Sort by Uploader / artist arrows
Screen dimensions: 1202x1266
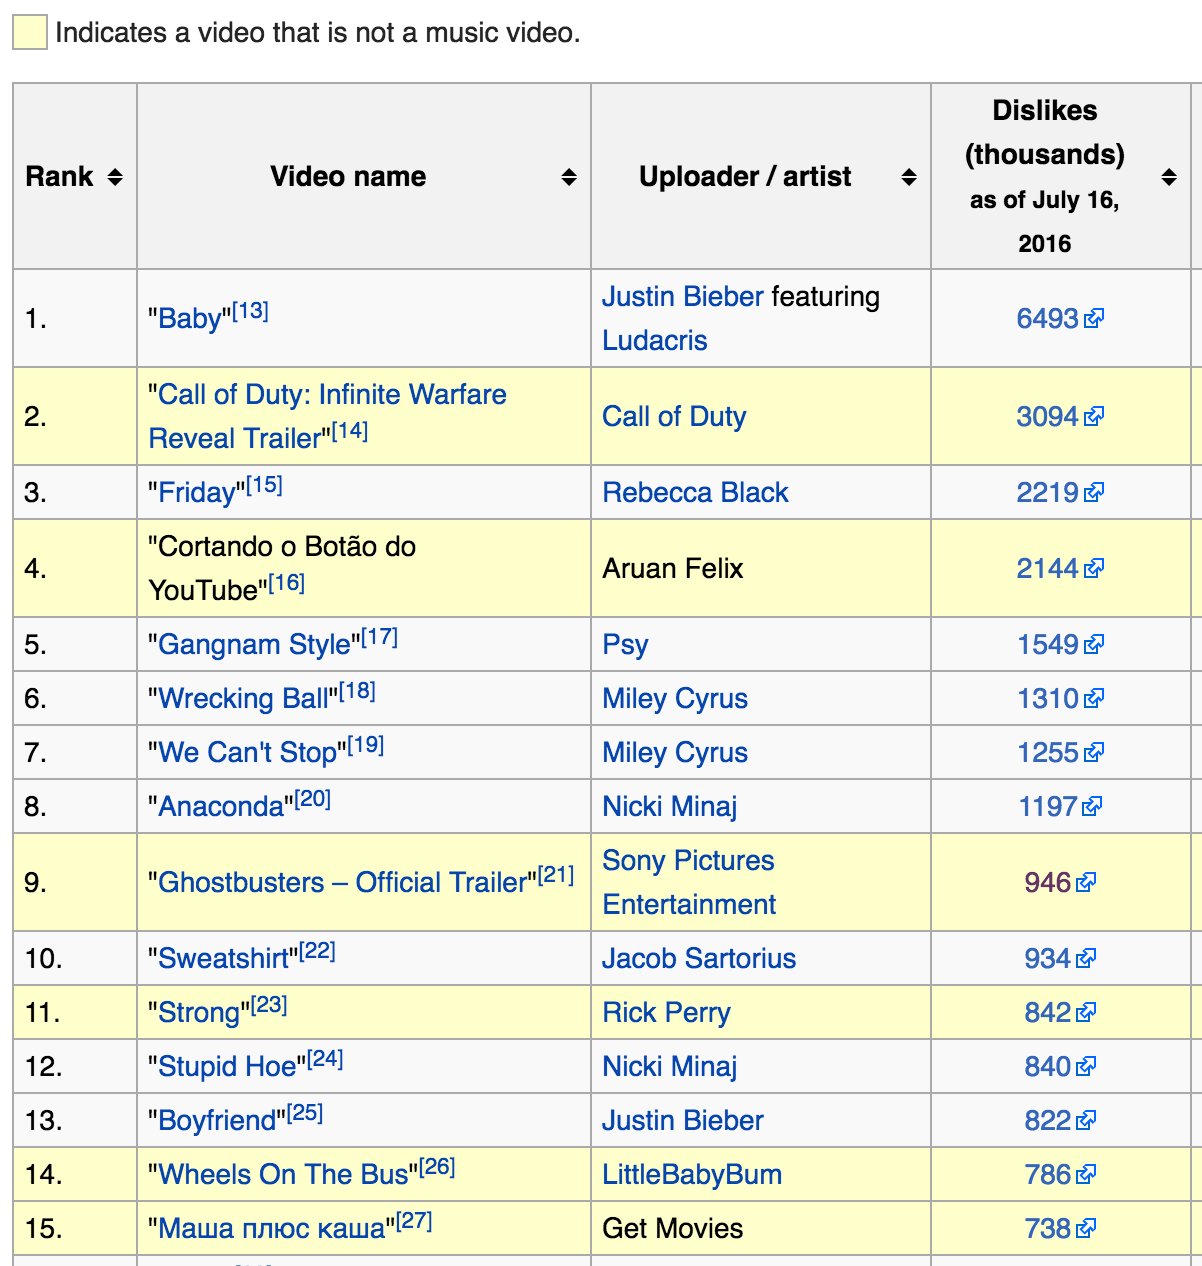pyautogui.click(x=909, y=177)
